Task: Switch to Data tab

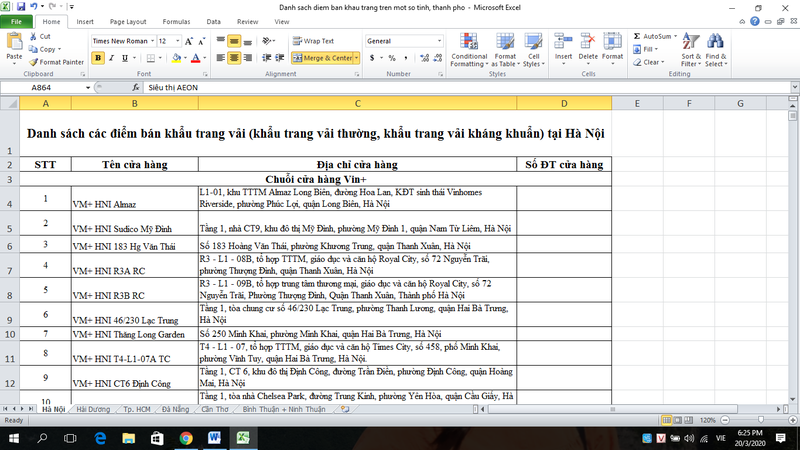Action: point(213,21)
